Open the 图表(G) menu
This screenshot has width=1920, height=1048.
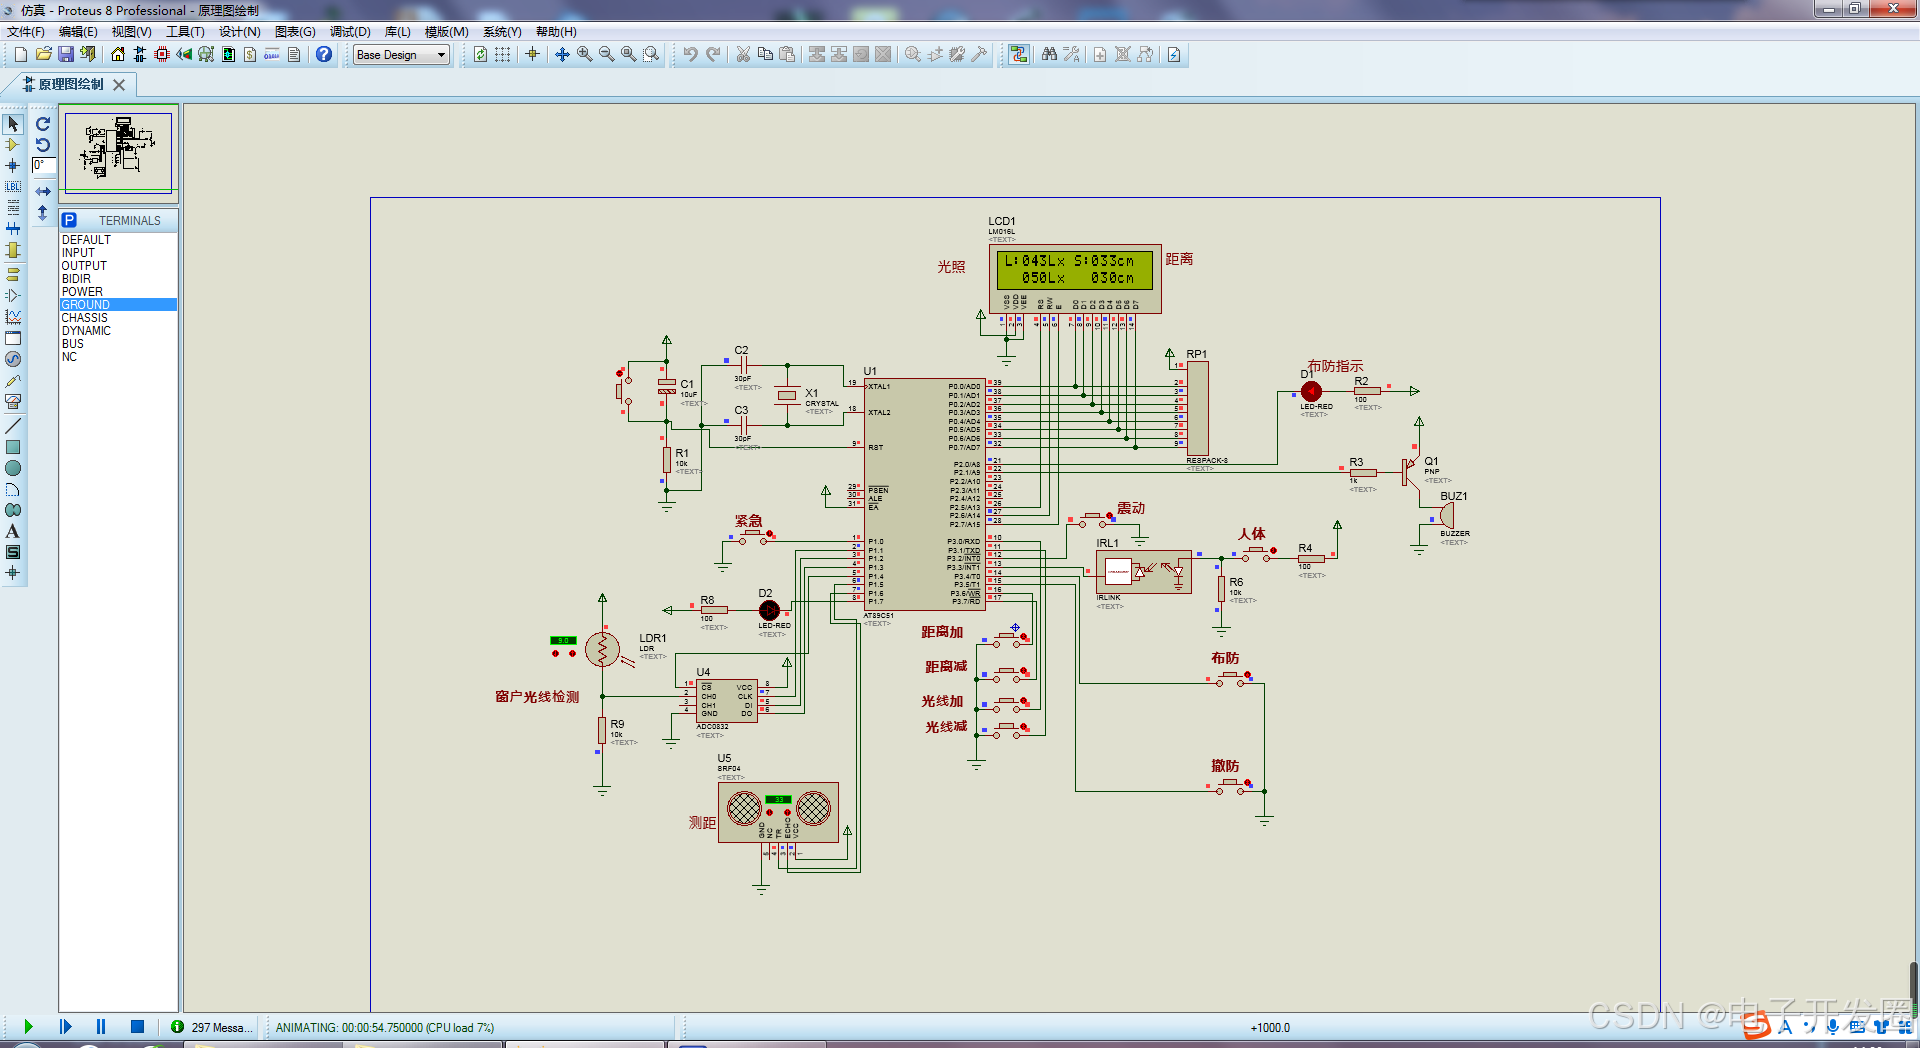295,32
